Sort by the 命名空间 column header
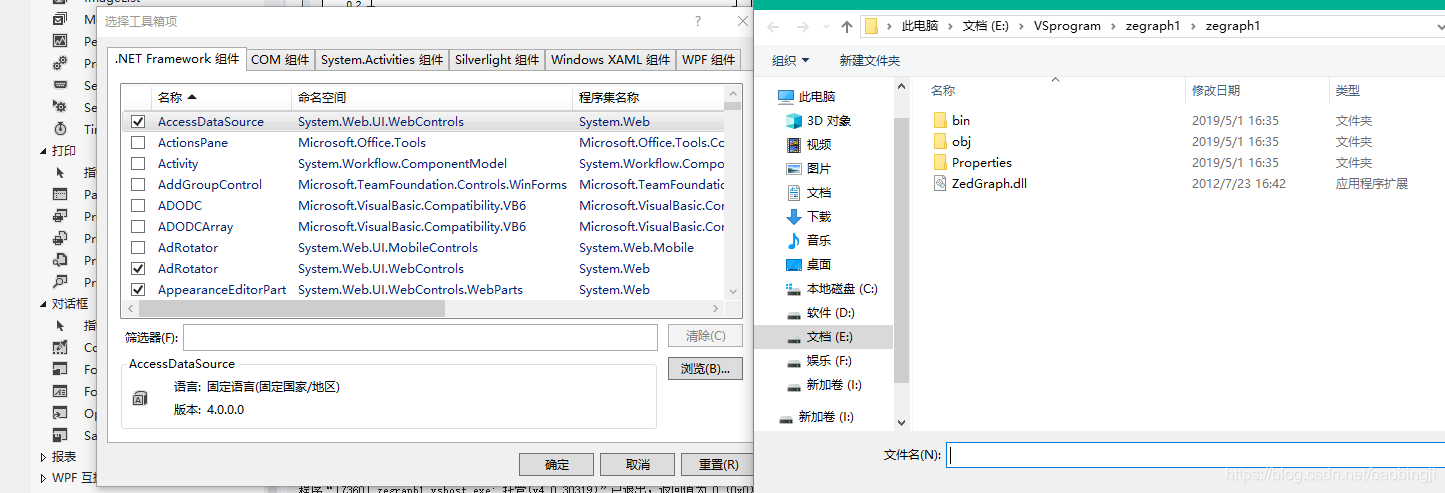Image resolution: width=1445 pixels, height=493 pixels. 430,97
